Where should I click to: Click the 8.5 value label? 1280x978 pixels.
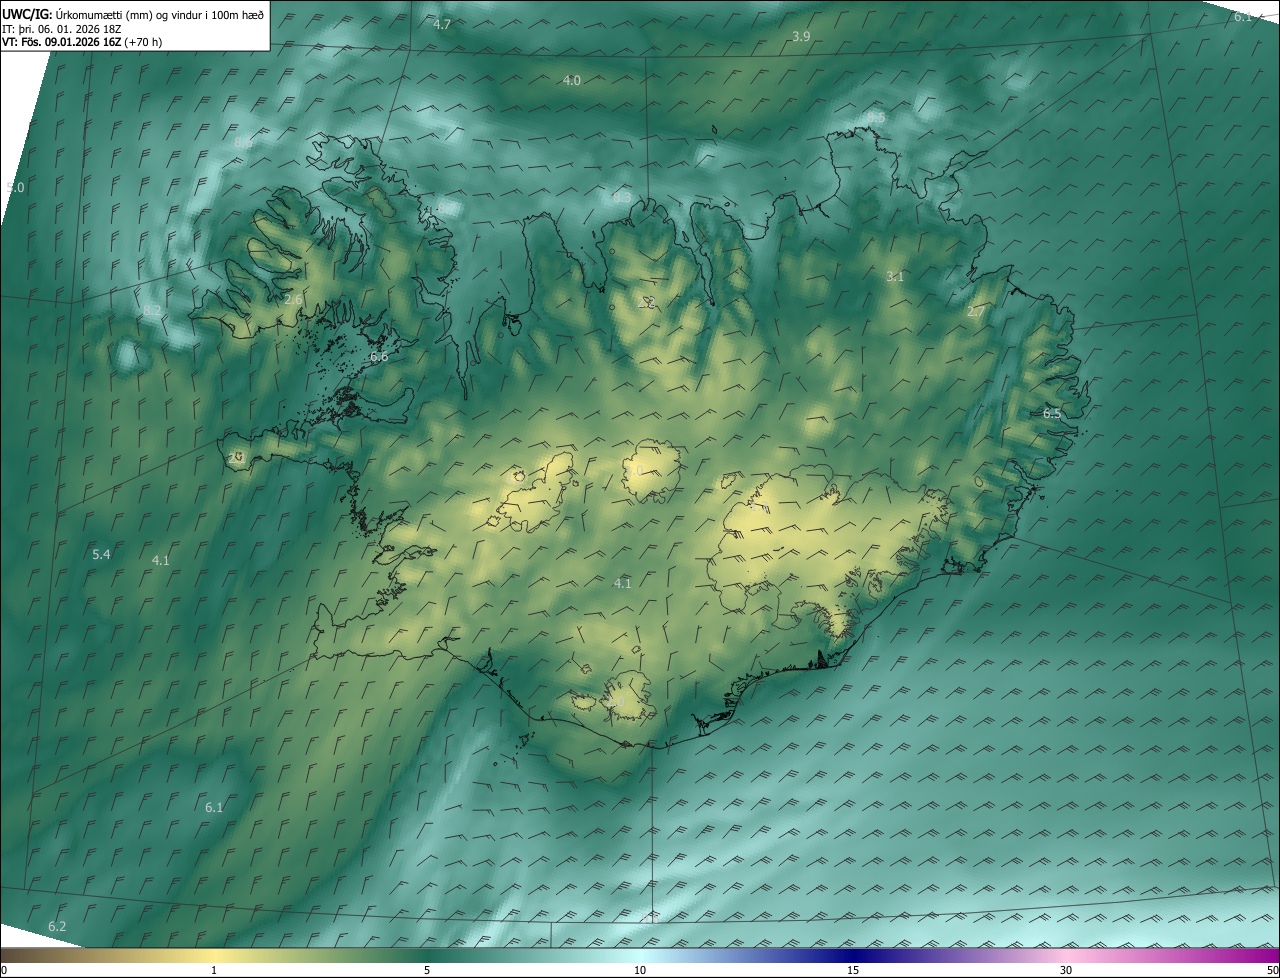(876, 118)
